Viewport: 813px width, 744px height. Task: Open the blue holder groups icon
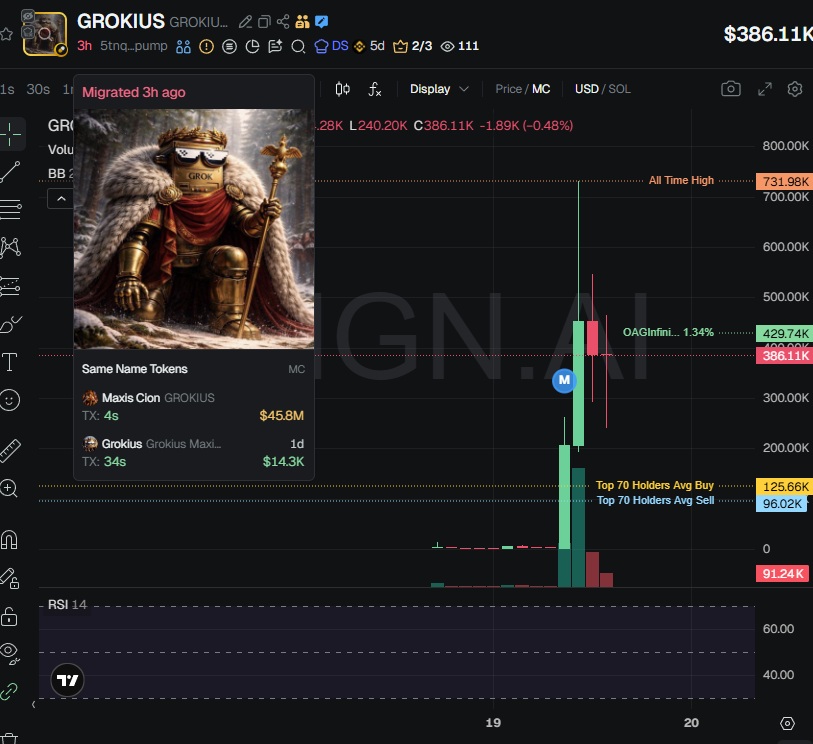[183, 47]
